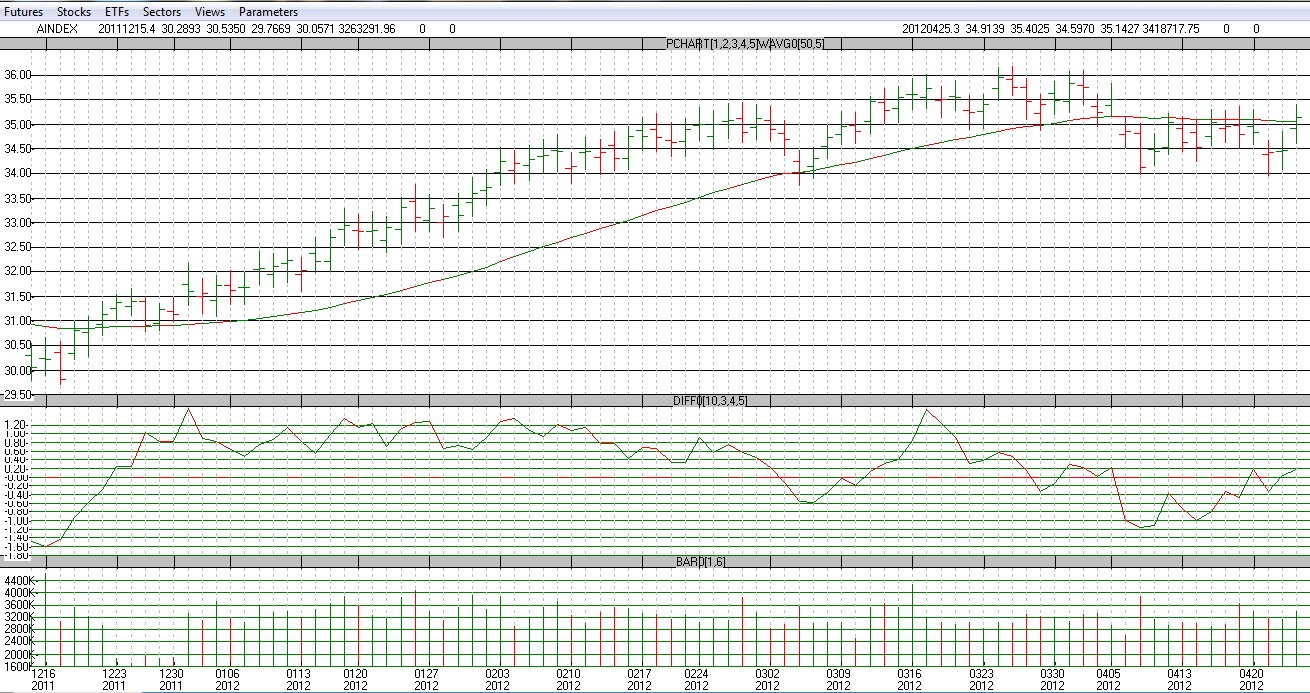Click the AINDEX symbol label
Screen dimensions: 1310x693
pyautogui.click(x=56, y=29)
